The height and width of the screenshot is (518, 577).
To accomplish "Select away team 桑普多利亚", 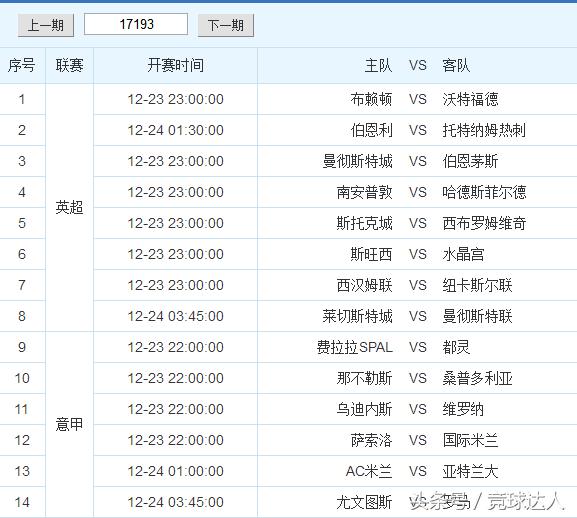I will 477,378.
